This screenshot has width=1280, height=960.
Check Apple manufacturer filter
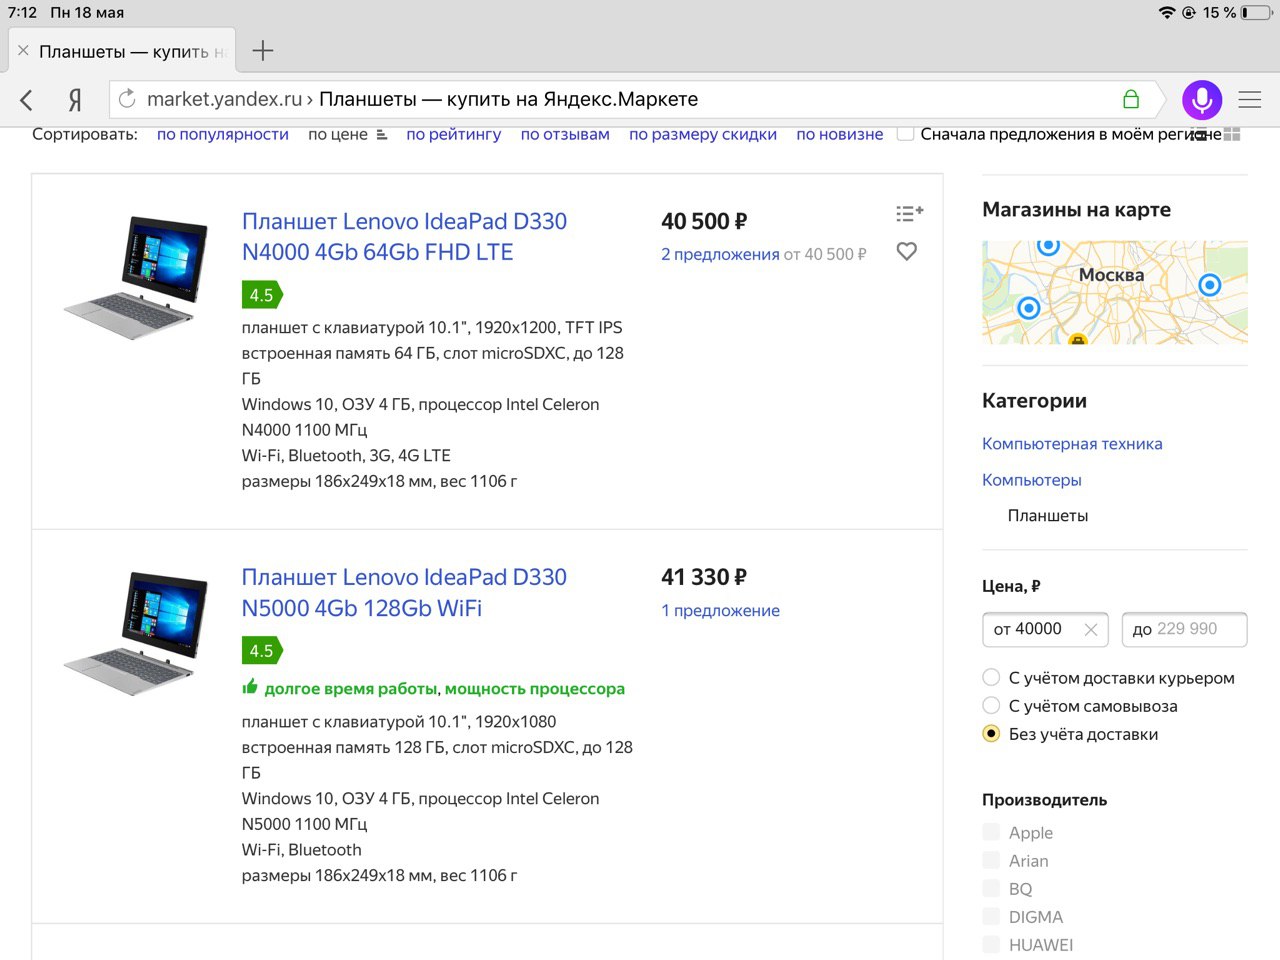[x=991, y=832]
